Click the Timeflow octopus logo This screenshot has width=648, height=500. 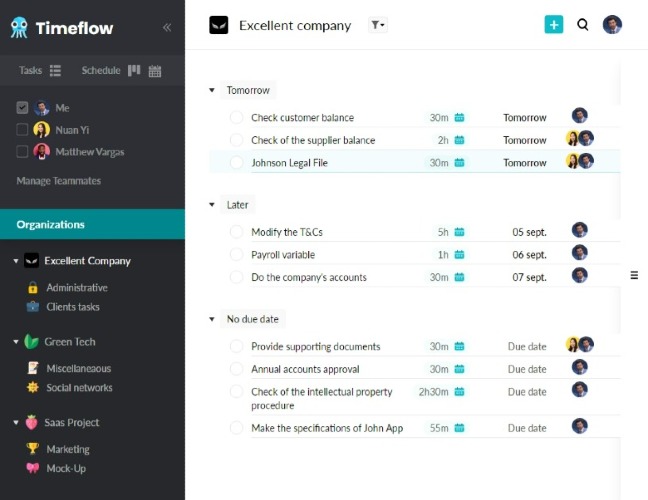(19, 27)
